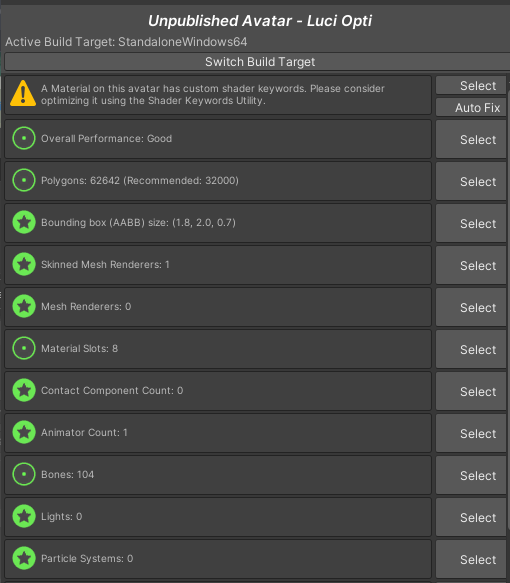Image resolution: width=510 pixels, height=583 pixels.
Task: Click the Polygons rating circle icon
Action: tap(24, 180)
